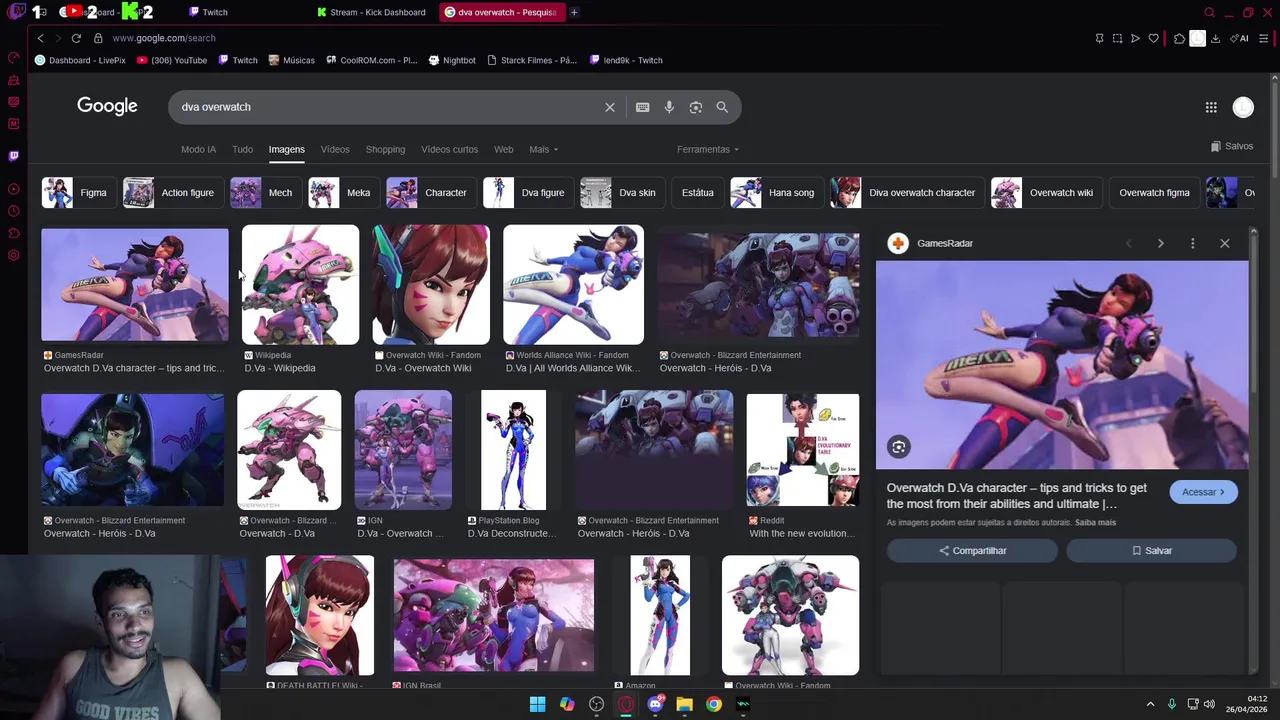The width and height of the screenshot is (1280, 720).
Task: Open Google Chrome from the taskbar
Action: click(x=713, y=704)
